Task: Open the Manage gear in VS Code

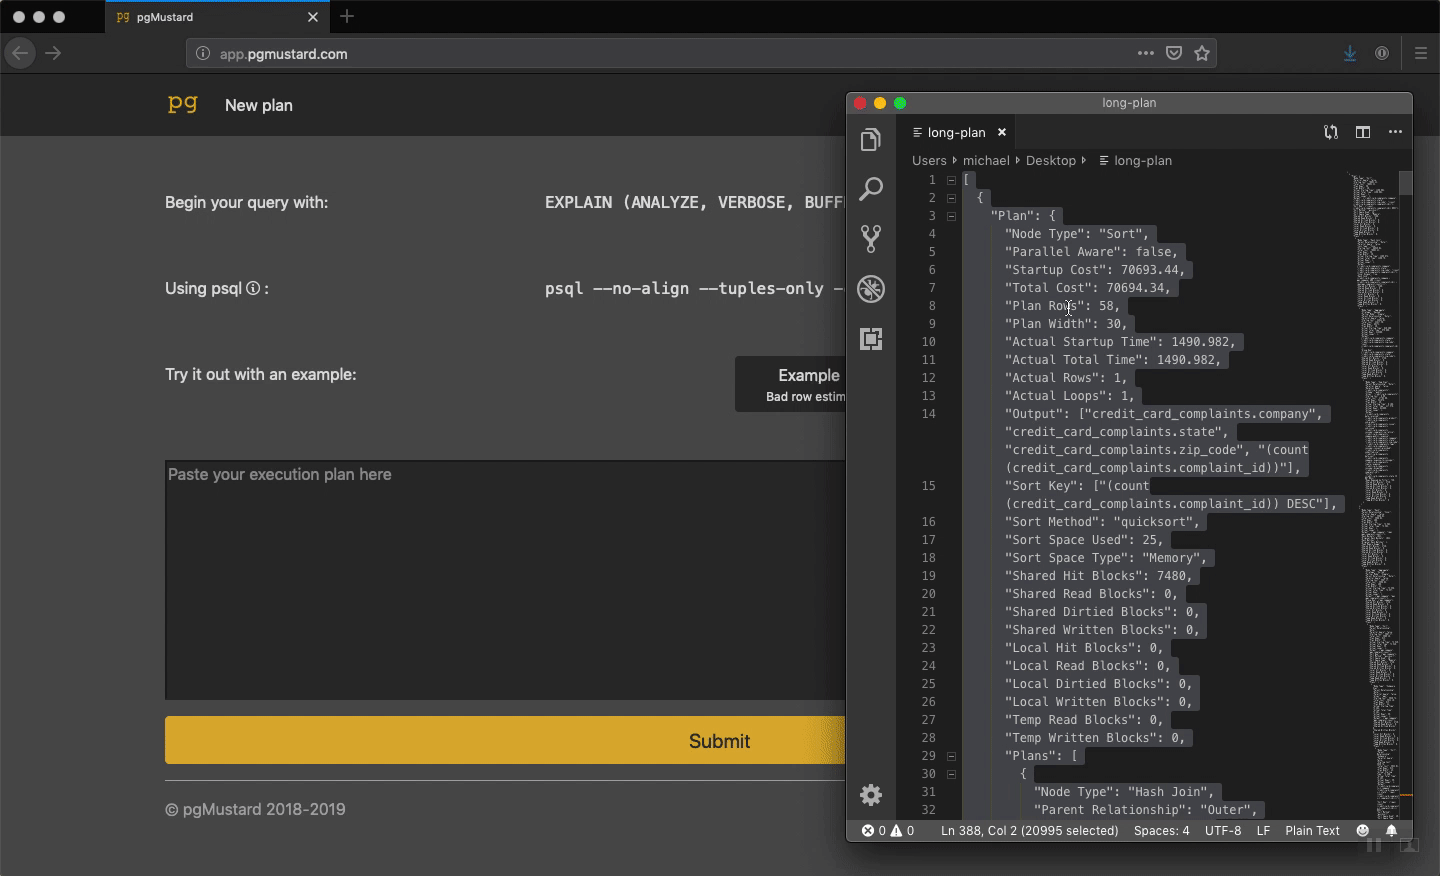Action: pos(871,794)
